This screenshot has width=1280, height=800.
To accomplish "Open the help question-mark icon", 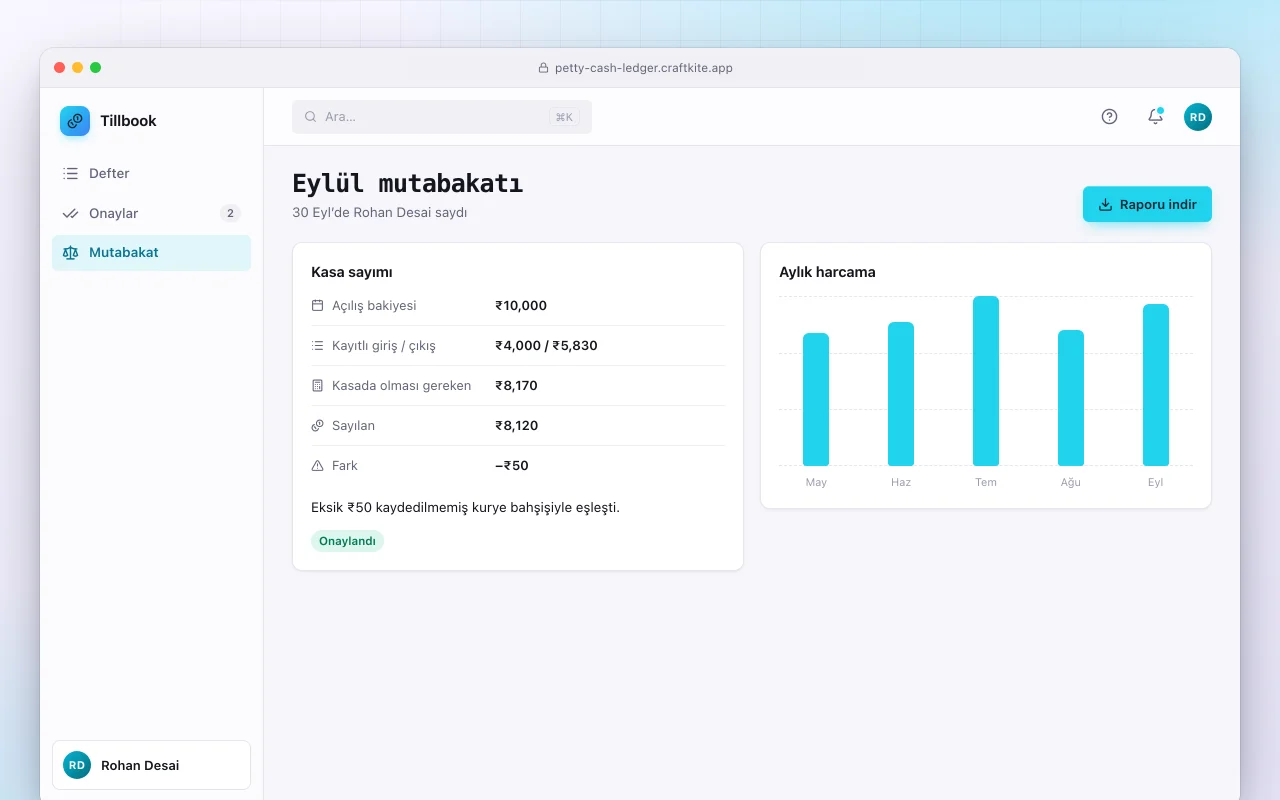I will click(x=1109, y=117).
